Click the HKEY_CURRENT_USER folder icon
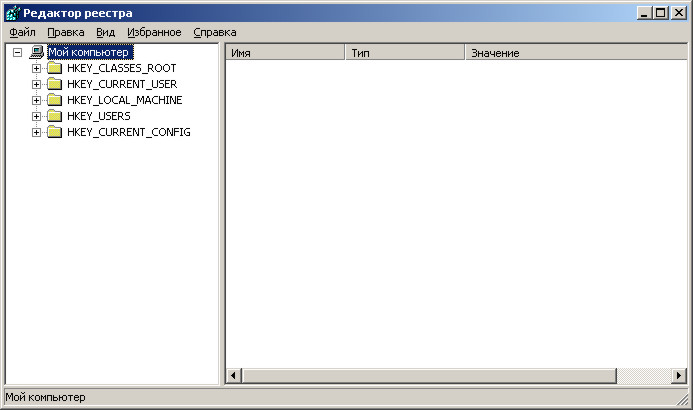Screen dimensions: 693x410 coord(55,84)
